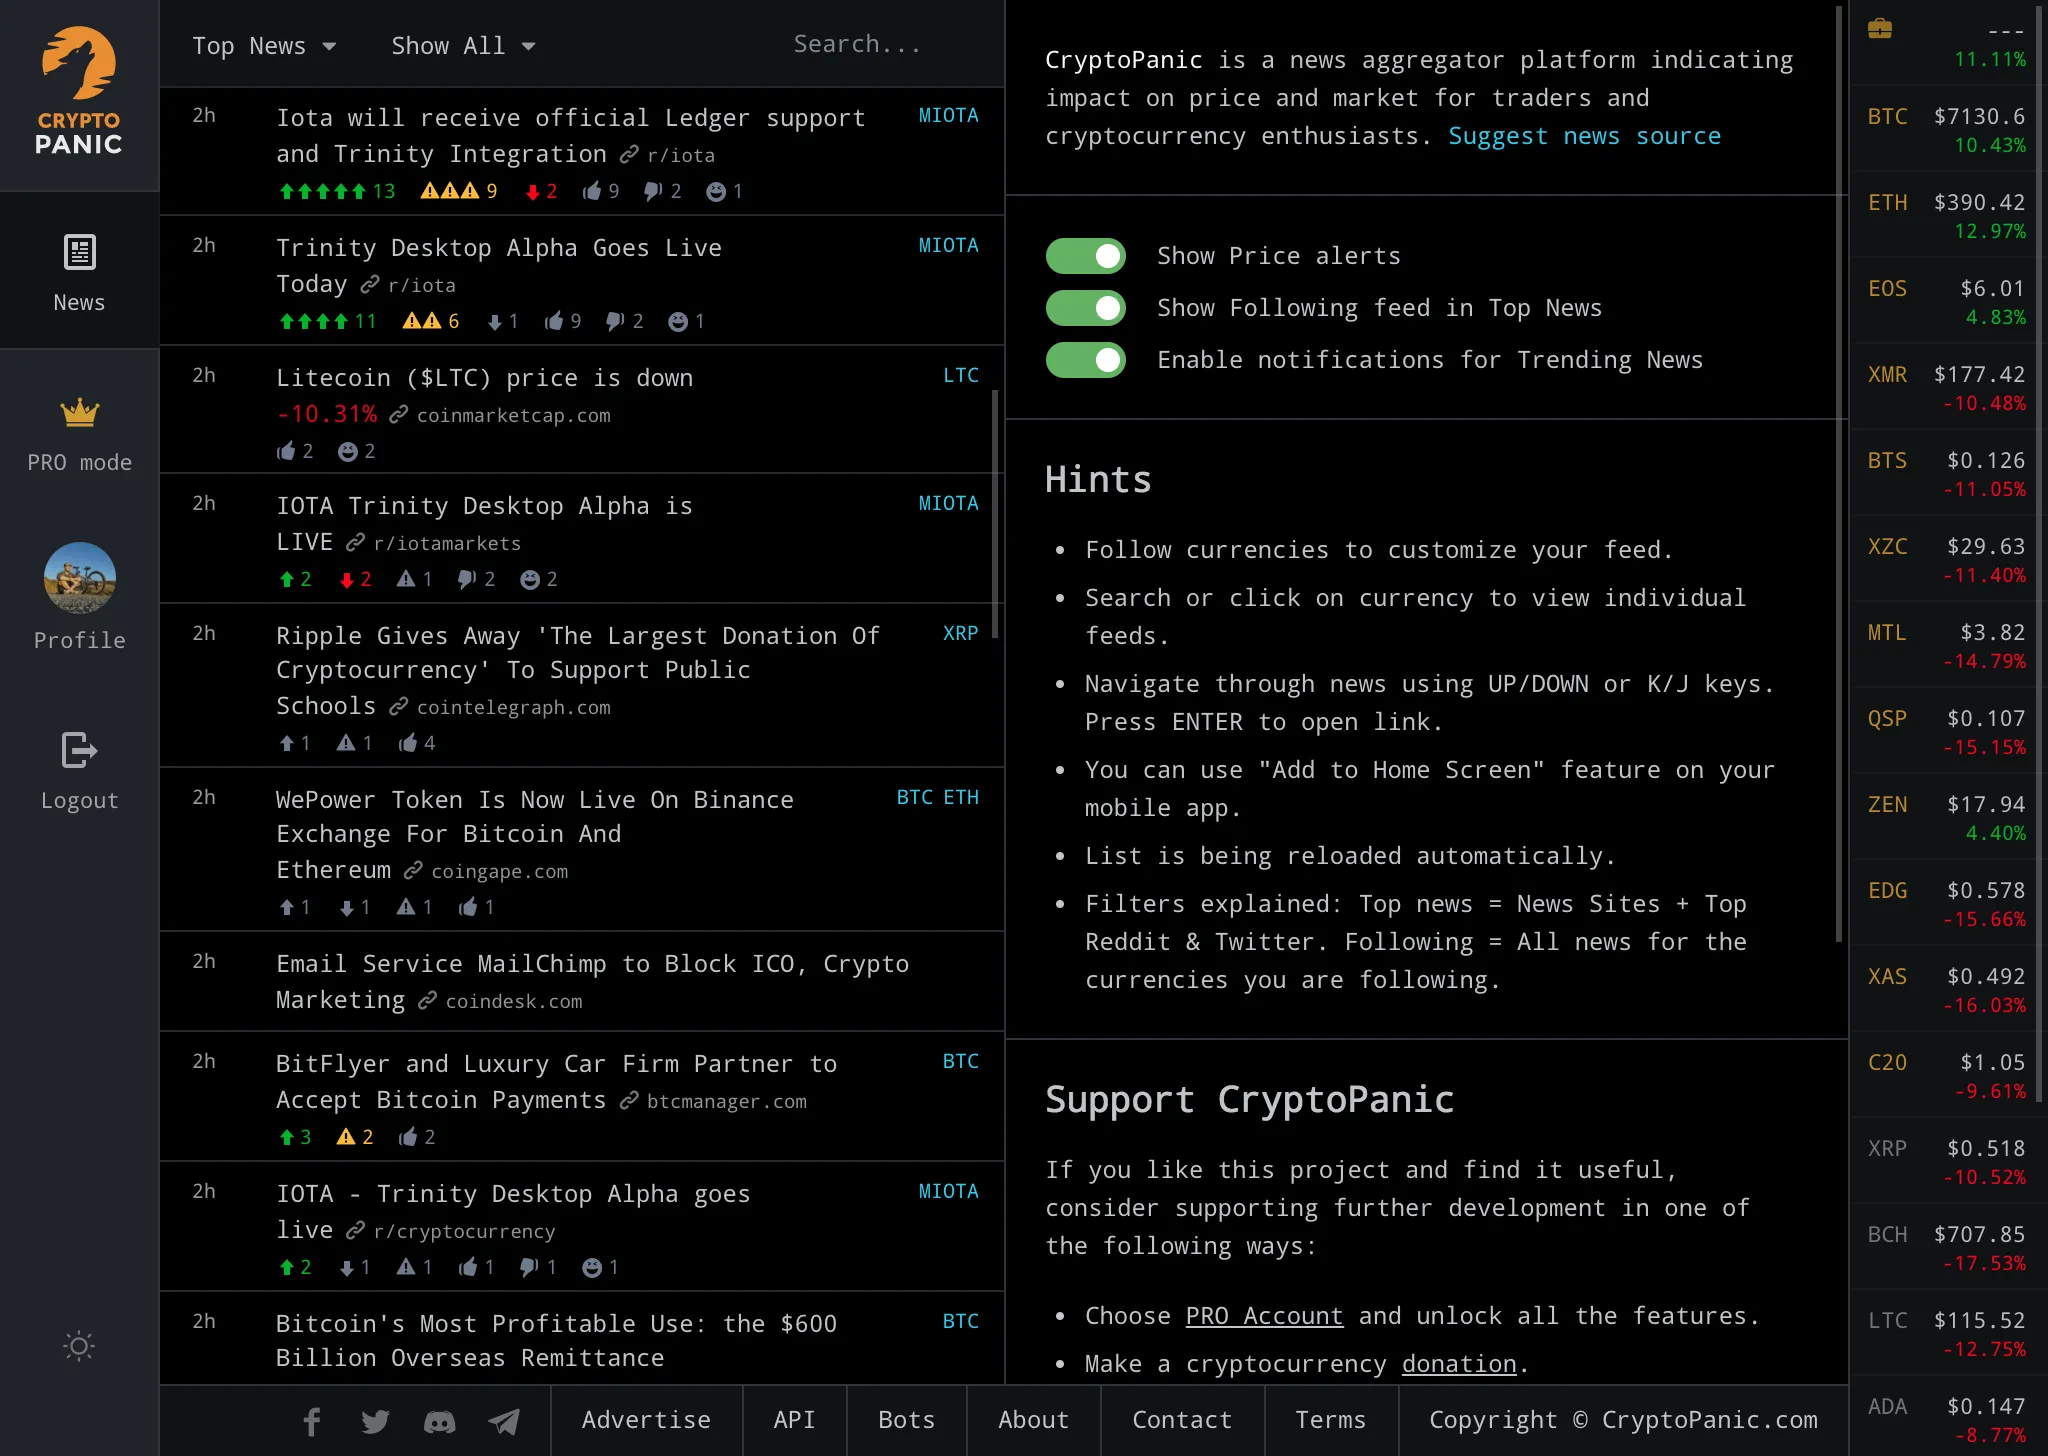Click LTC tag on Litecoin news
Screen dimensions: 2048x1456
pyautogui.click(x=961, y=375)
